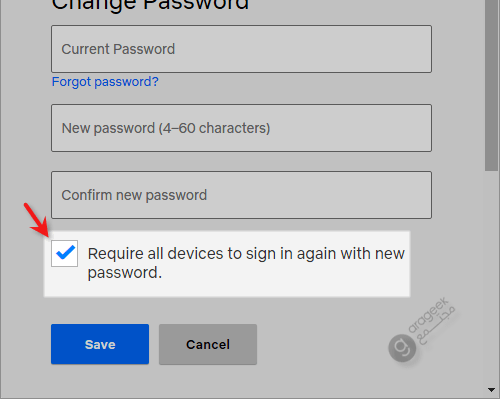Click the words 'with new' in the checkbox label

[372, 254]
